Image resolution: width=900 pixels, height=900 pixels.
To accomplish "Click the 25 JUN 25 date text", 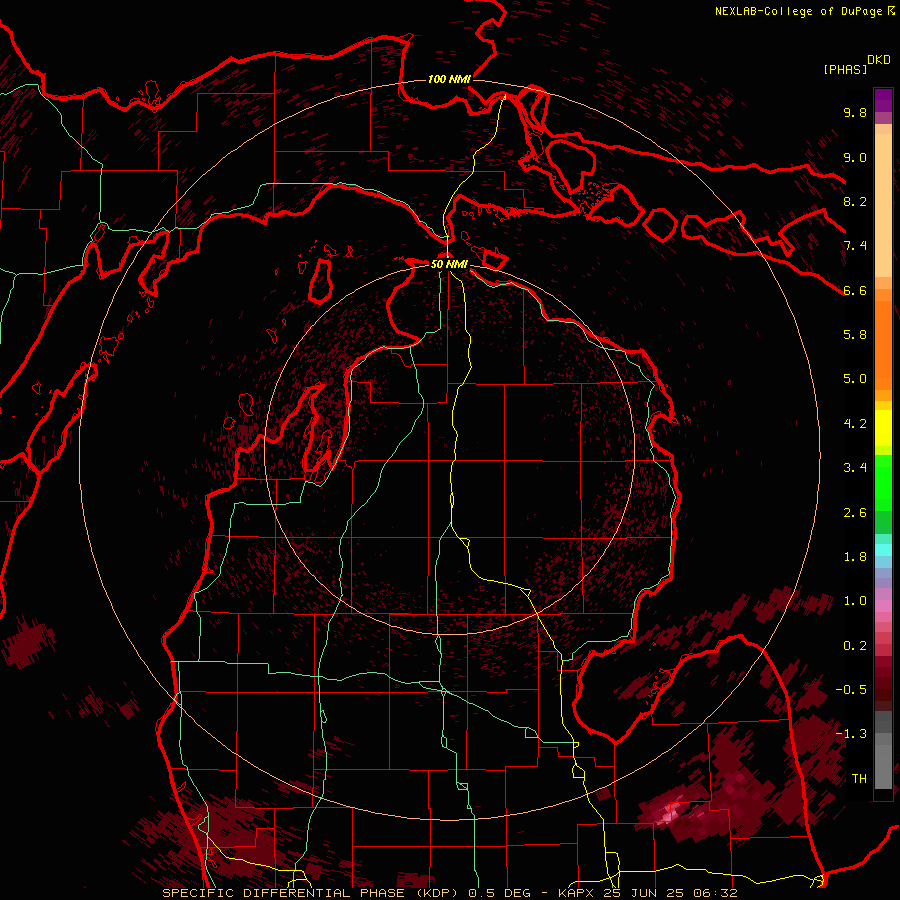I will (x=644, y=893).
